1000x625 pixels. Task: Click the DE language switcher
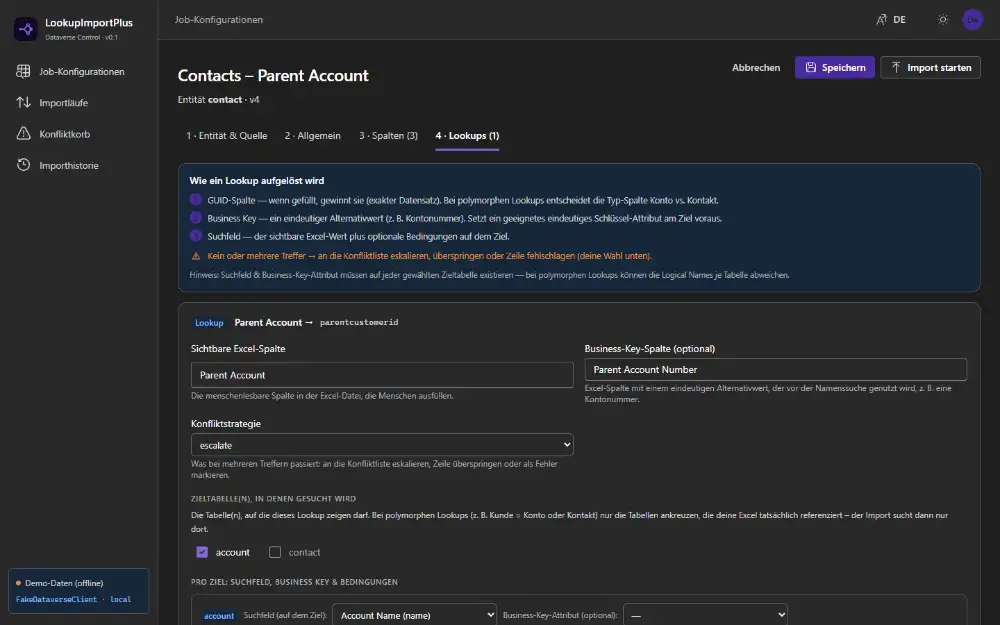point(891,20)
